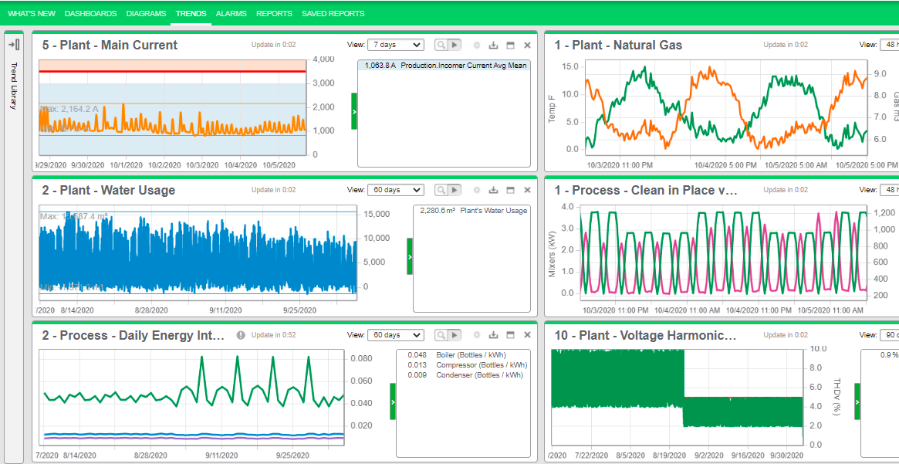Toggle play mode on Daily Energy trend
The height and width of the screenshot is (464, 899).
[x=455, y=335]
